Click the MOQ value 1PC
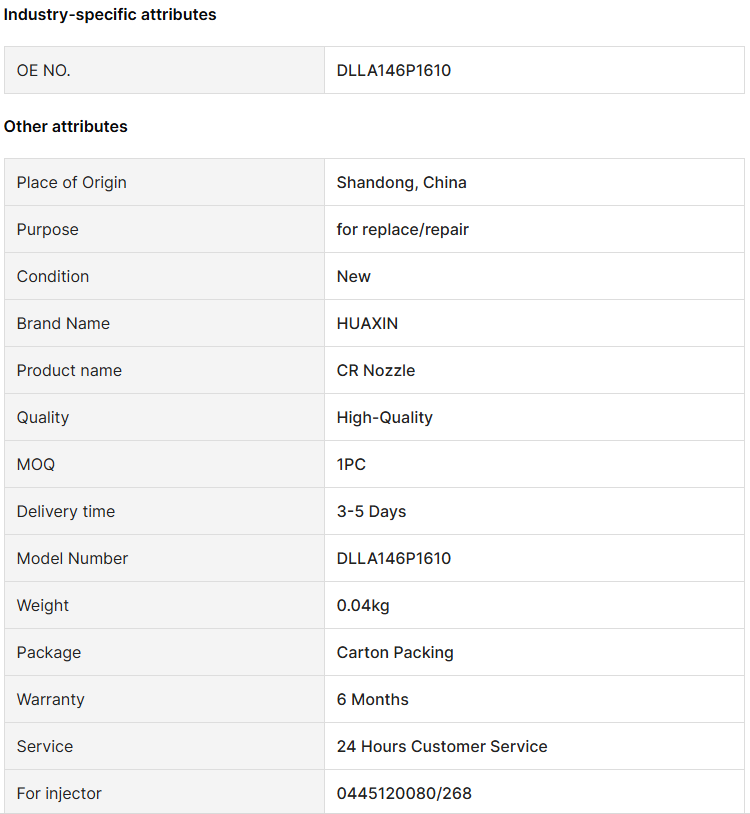The image size is (750, 814). [x=351, y=464]
